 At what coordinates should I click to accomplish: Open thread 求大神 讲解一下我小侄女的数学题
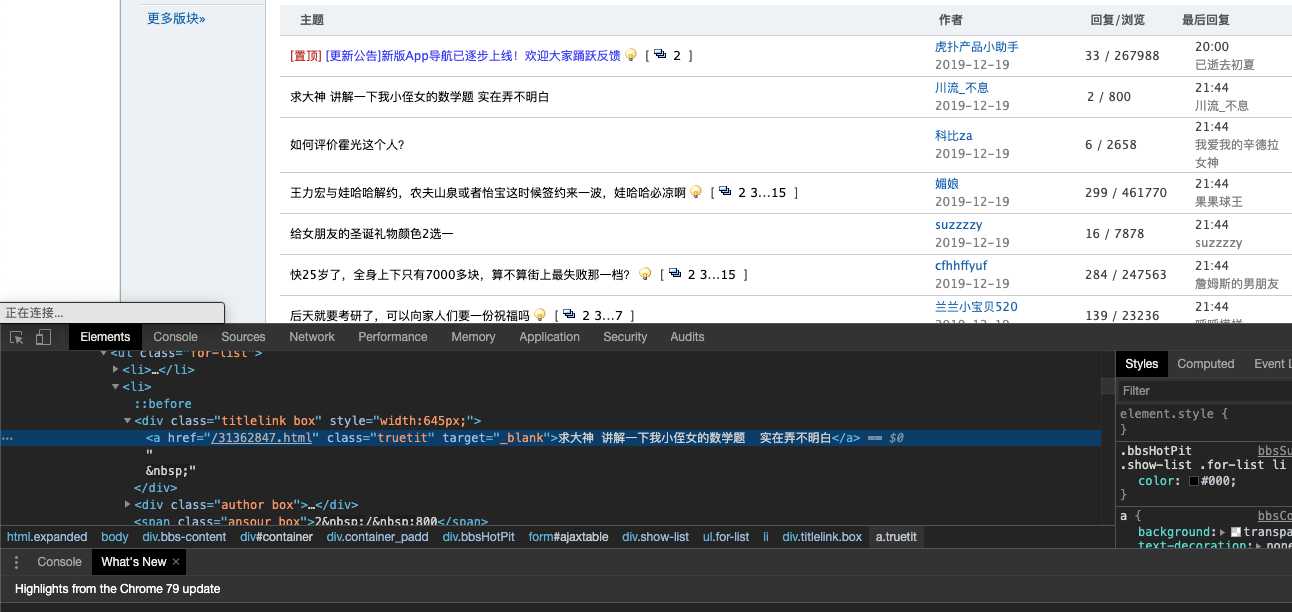coord(419,97)
